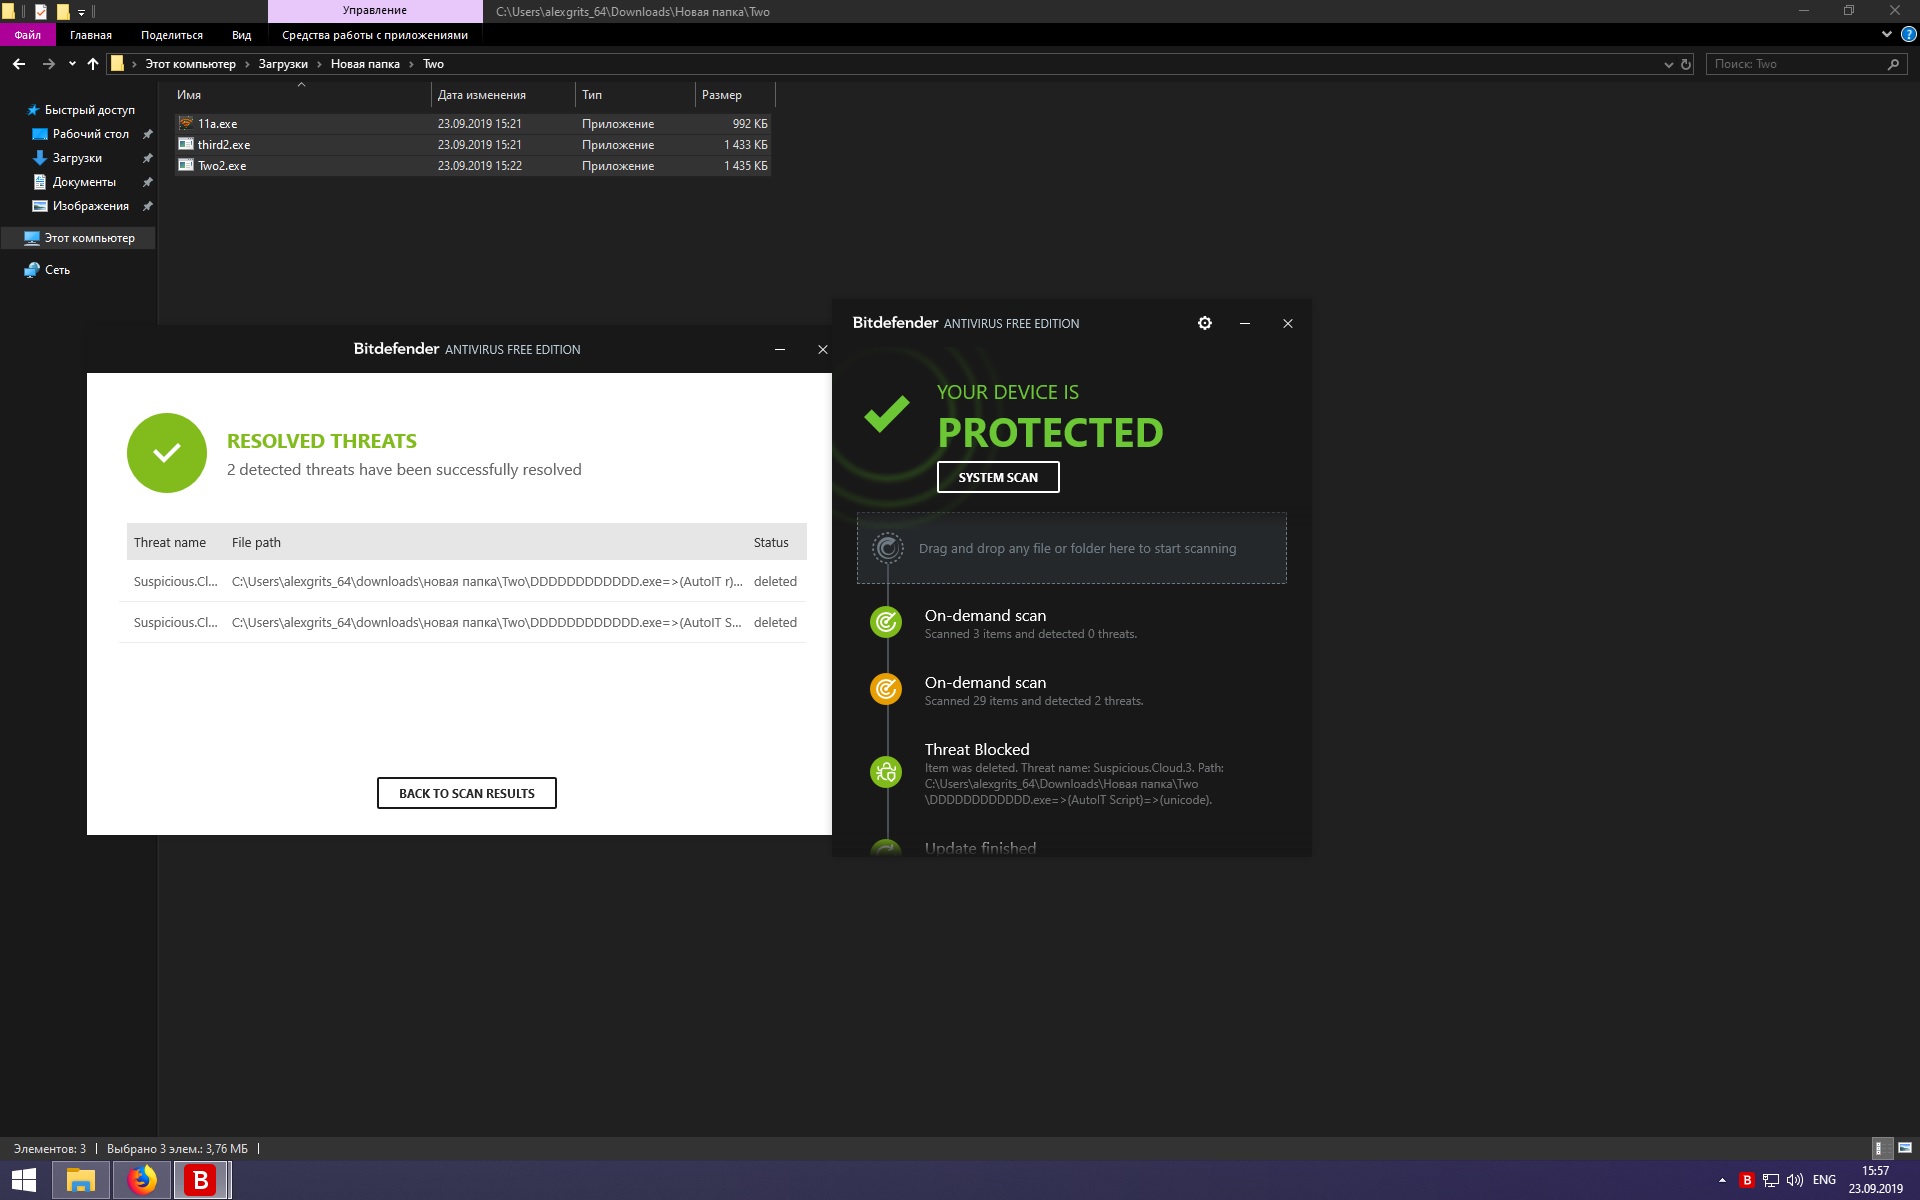Switch to large thumbnails view in status bar

pyautogui.click(x=1904, y=1148)
